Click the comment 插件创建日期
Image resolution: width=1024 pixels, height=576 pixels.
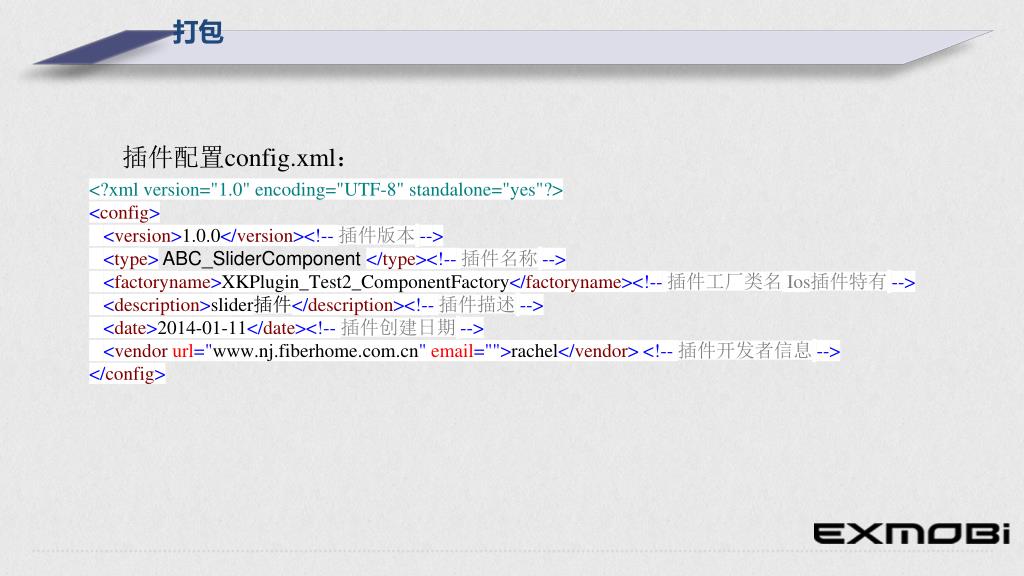pyautogui.click(x=398, y=328)
